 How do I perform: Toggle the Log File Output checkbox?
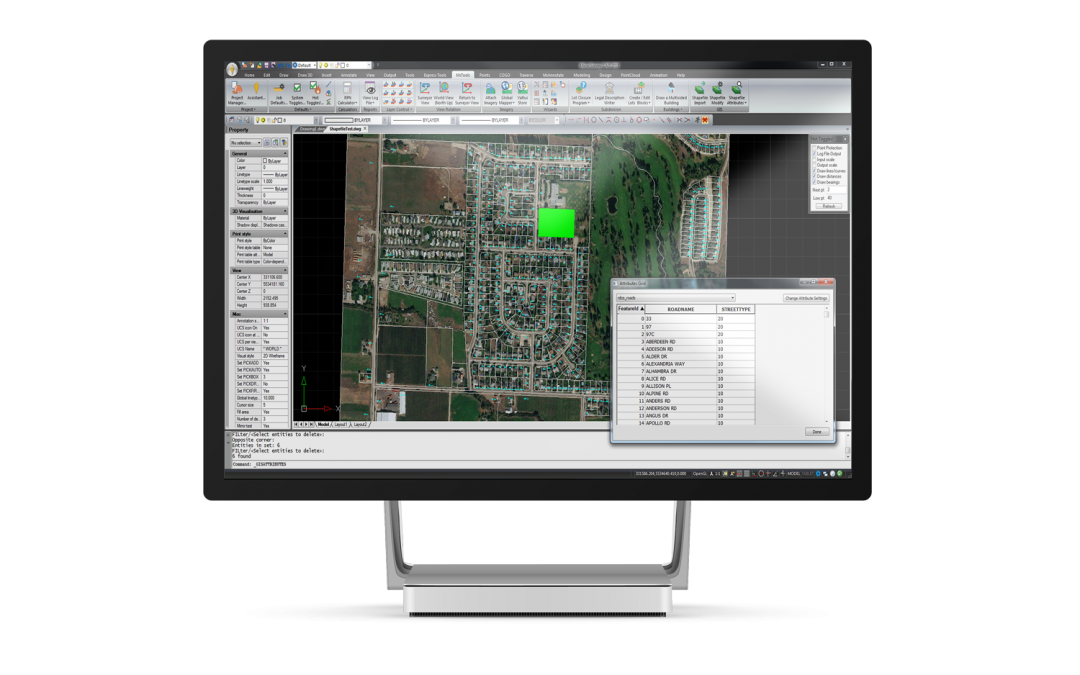coord(812,155)
